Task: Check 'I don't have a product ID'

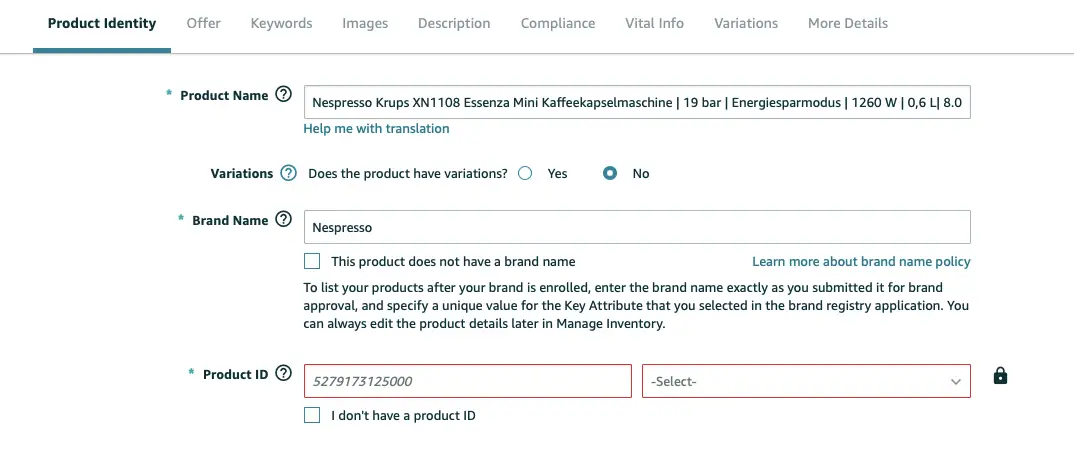Action: [312, 415]
